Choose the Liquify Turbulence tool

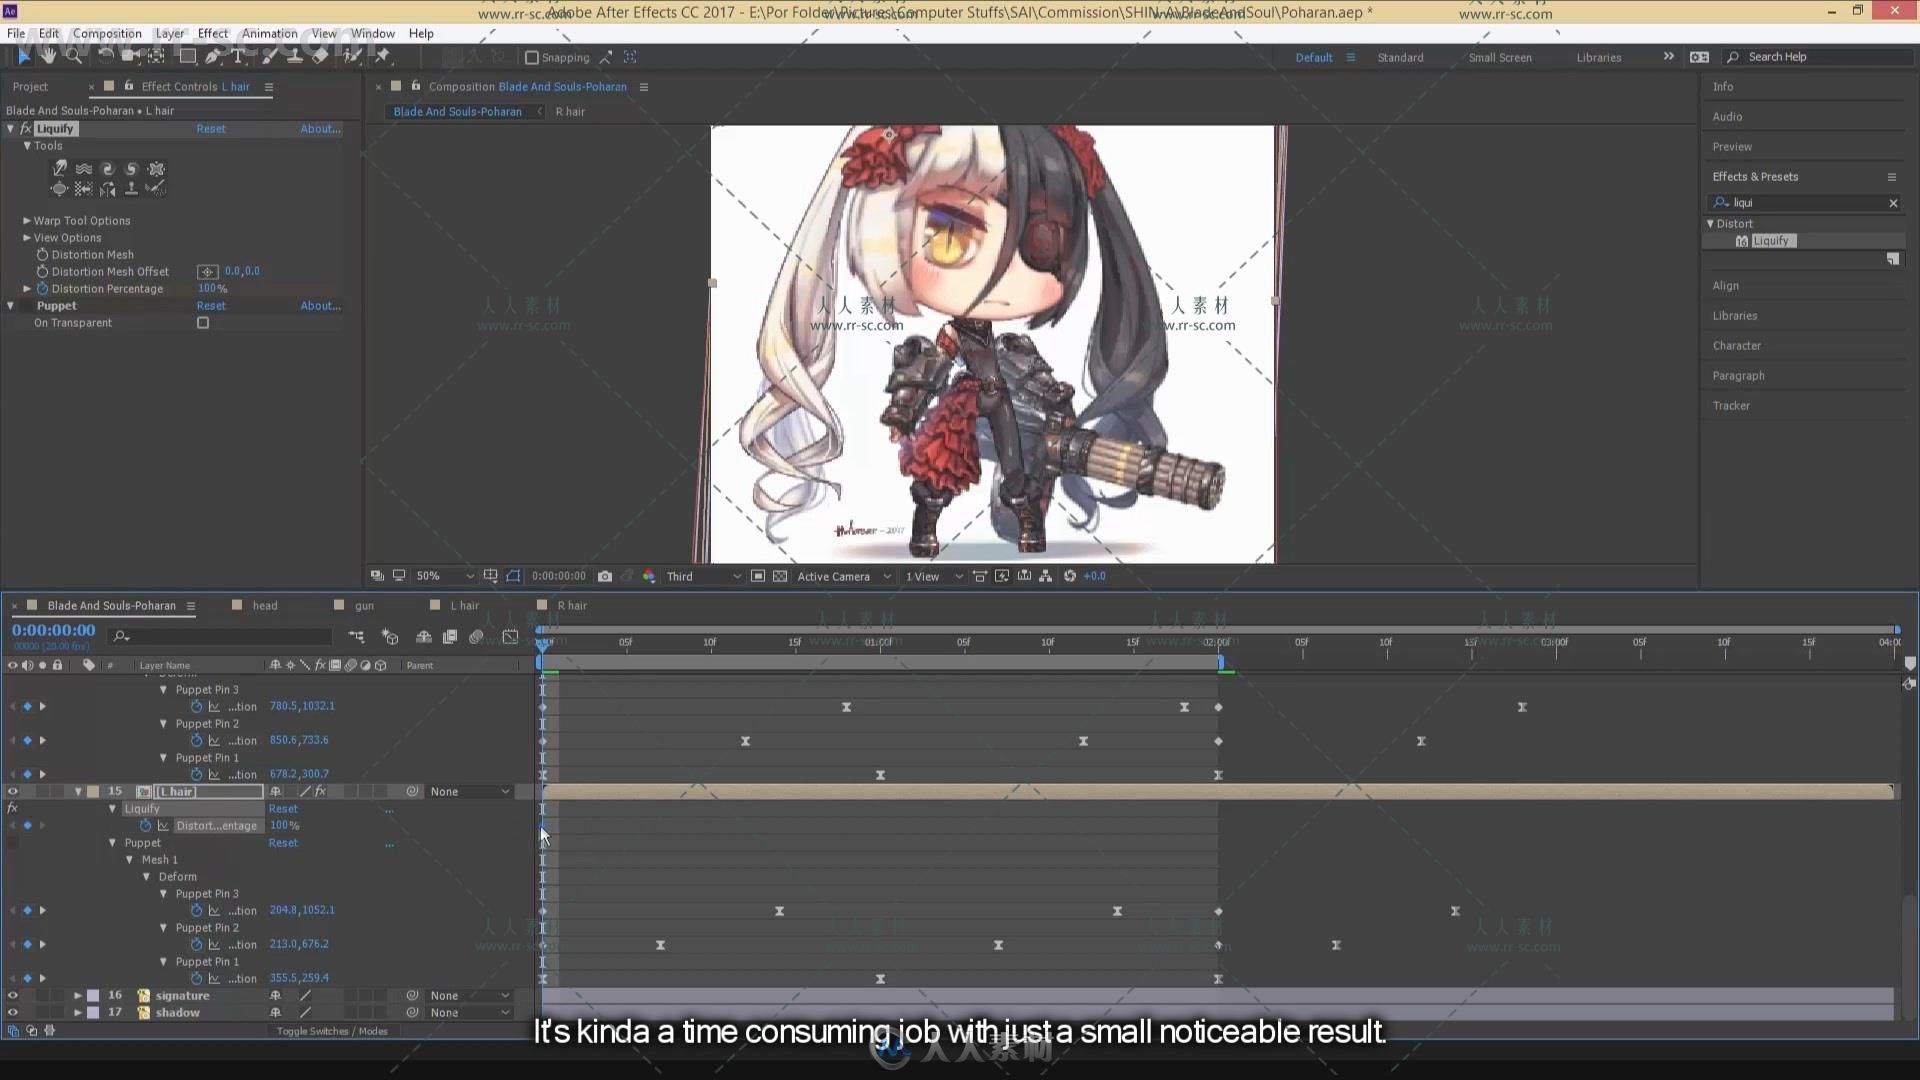pyautogui.click(x=84, y=169)
